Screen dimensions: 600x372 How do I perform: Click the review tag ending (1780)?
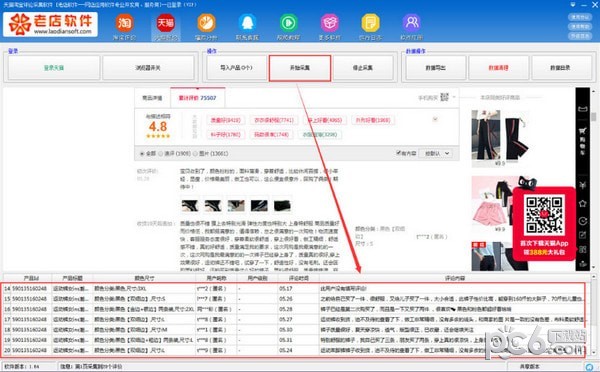[226, 134]
